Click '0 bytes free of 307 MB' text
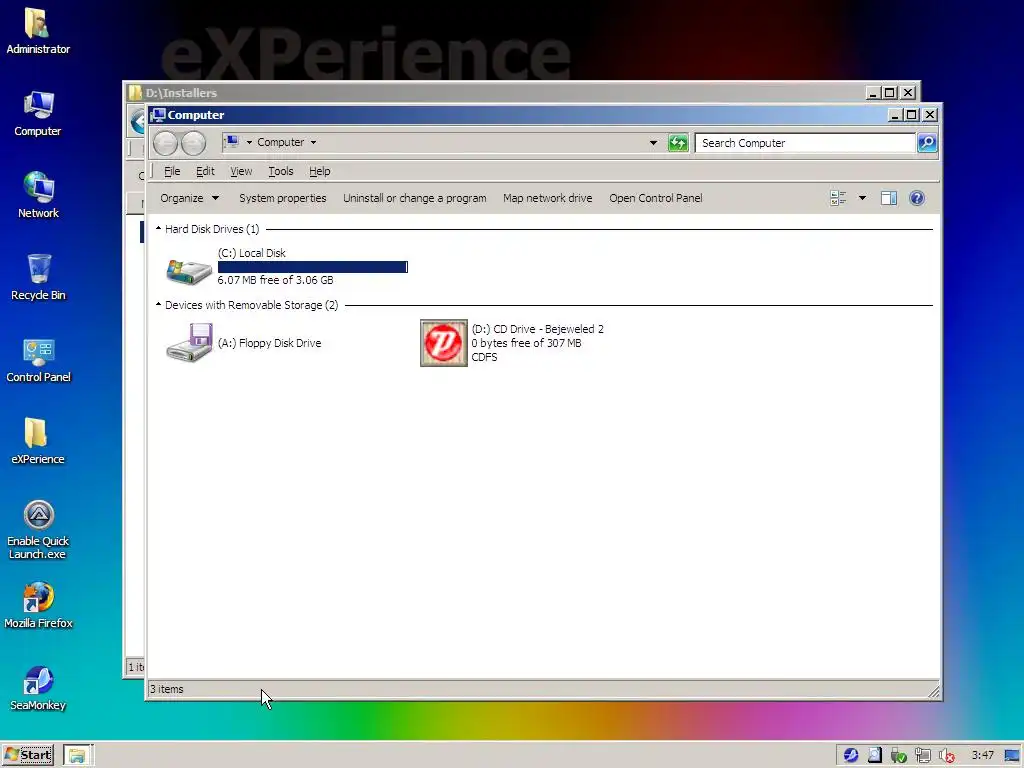 pos(526,343)
